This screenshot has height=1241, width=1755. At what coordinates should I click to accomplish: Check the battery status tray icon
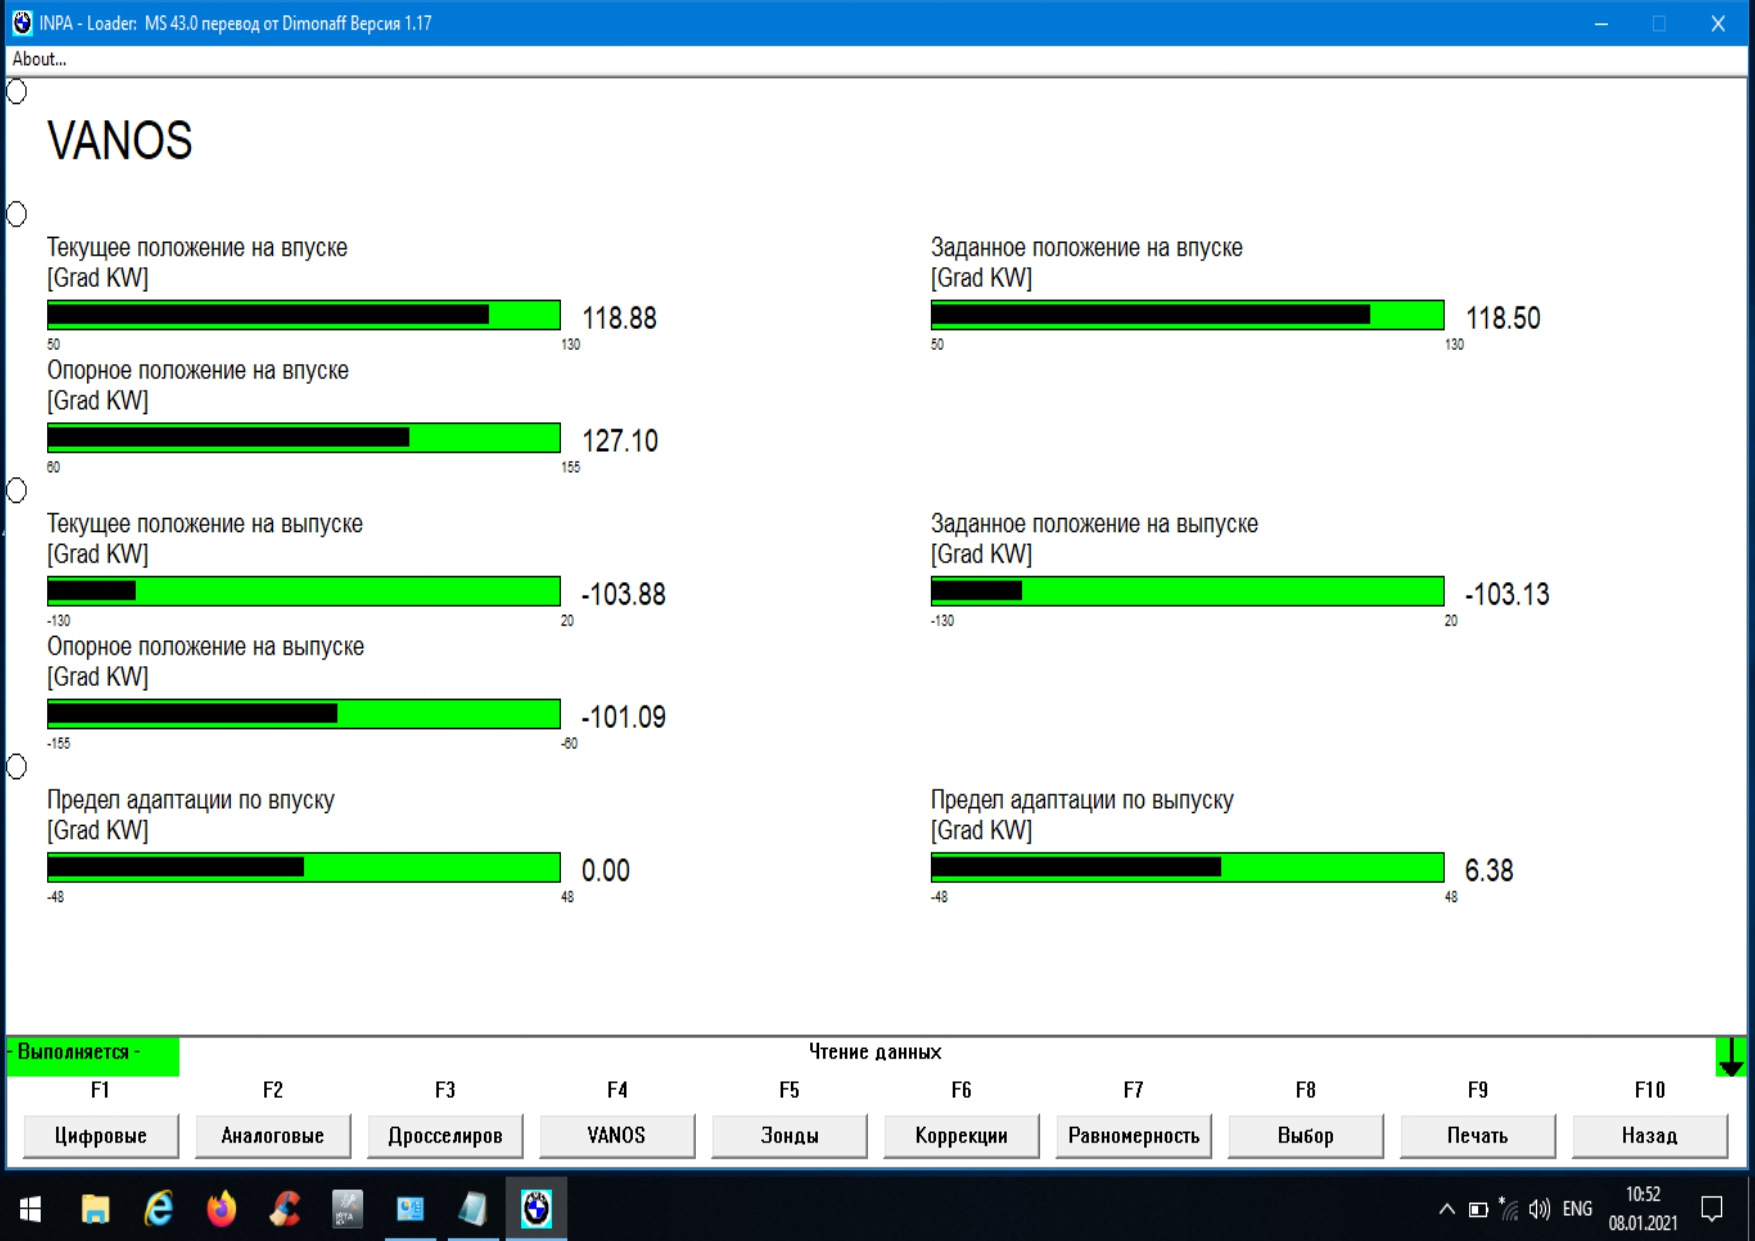[x=1478, y=1210]
